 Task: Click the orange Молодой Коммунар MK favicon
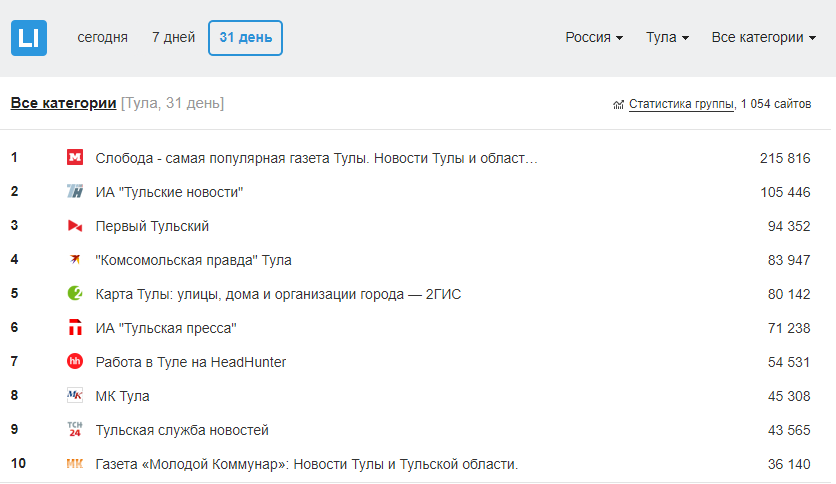tap(75, 464)
